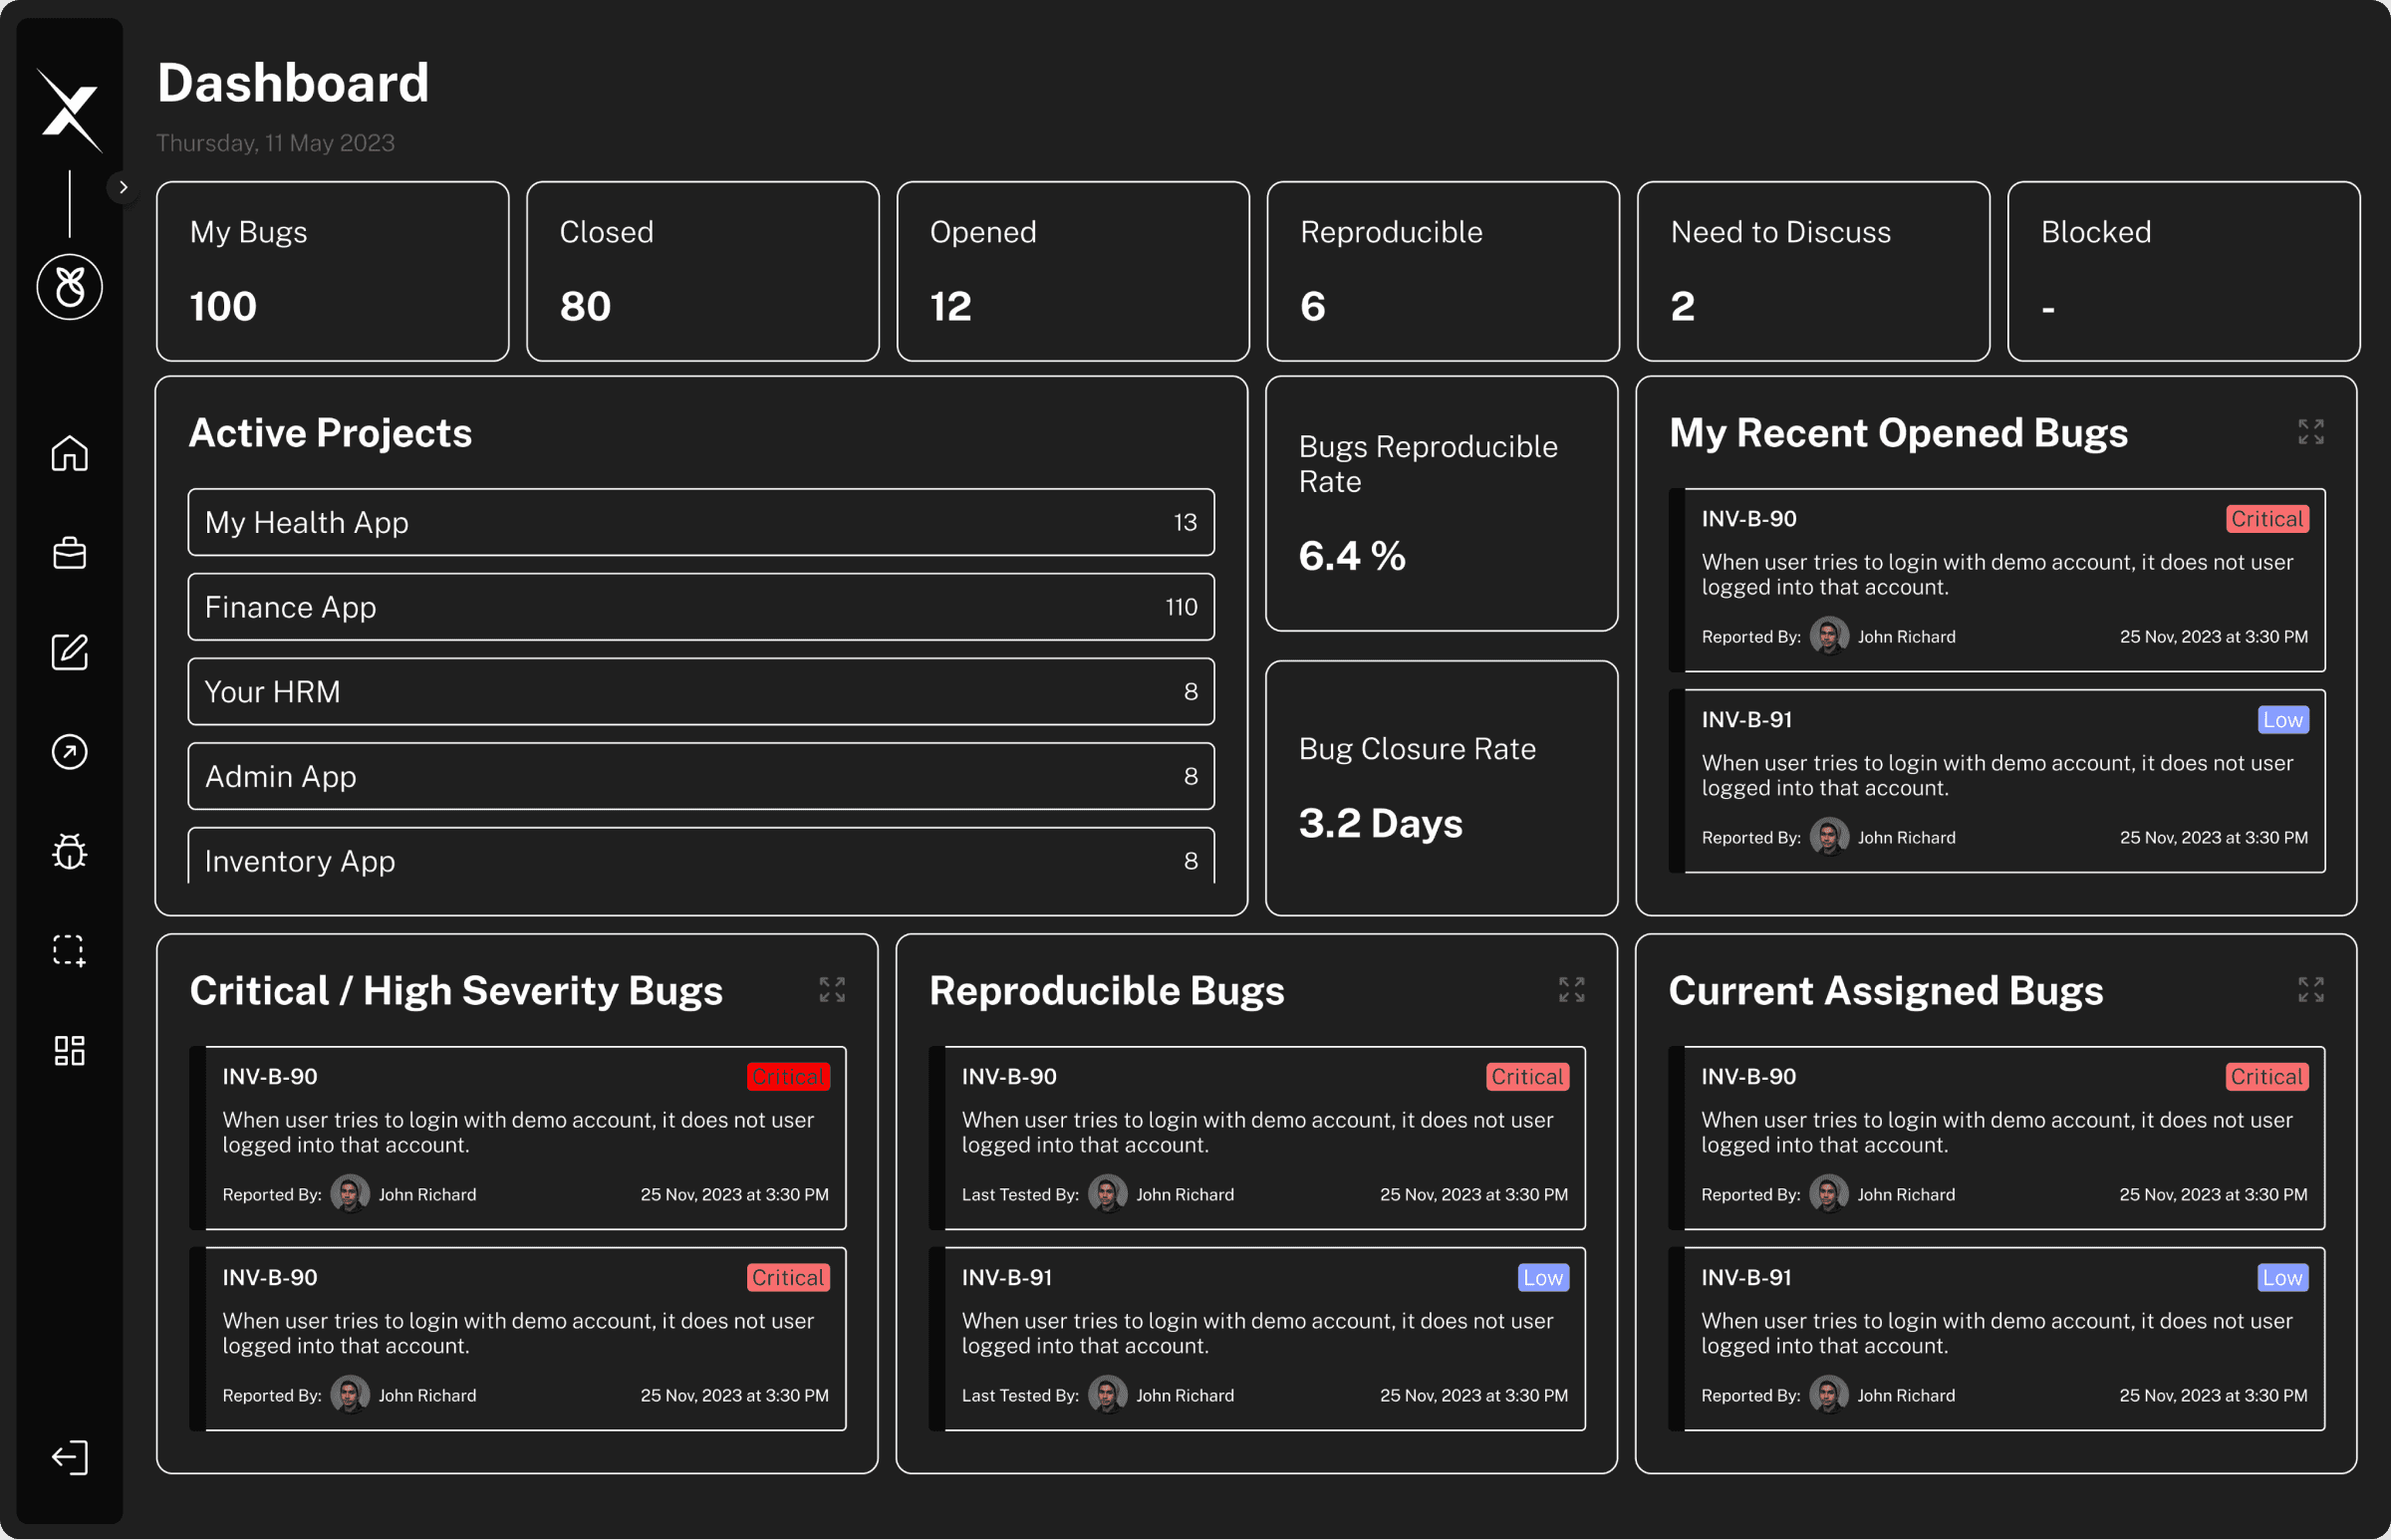Click Low tag in Reproducible Bugs

1543,1278
